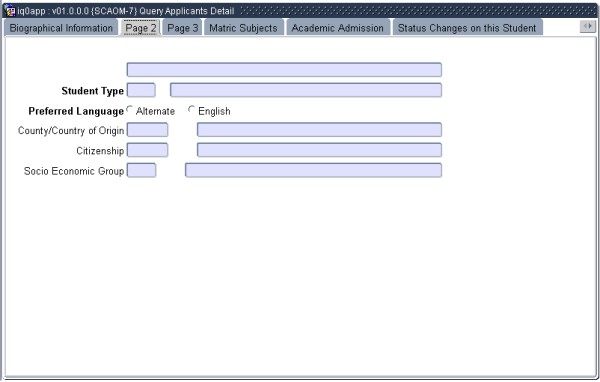
Task: Click the Preferred Language label
Action: pyautogui.click(x=76, y=111)
